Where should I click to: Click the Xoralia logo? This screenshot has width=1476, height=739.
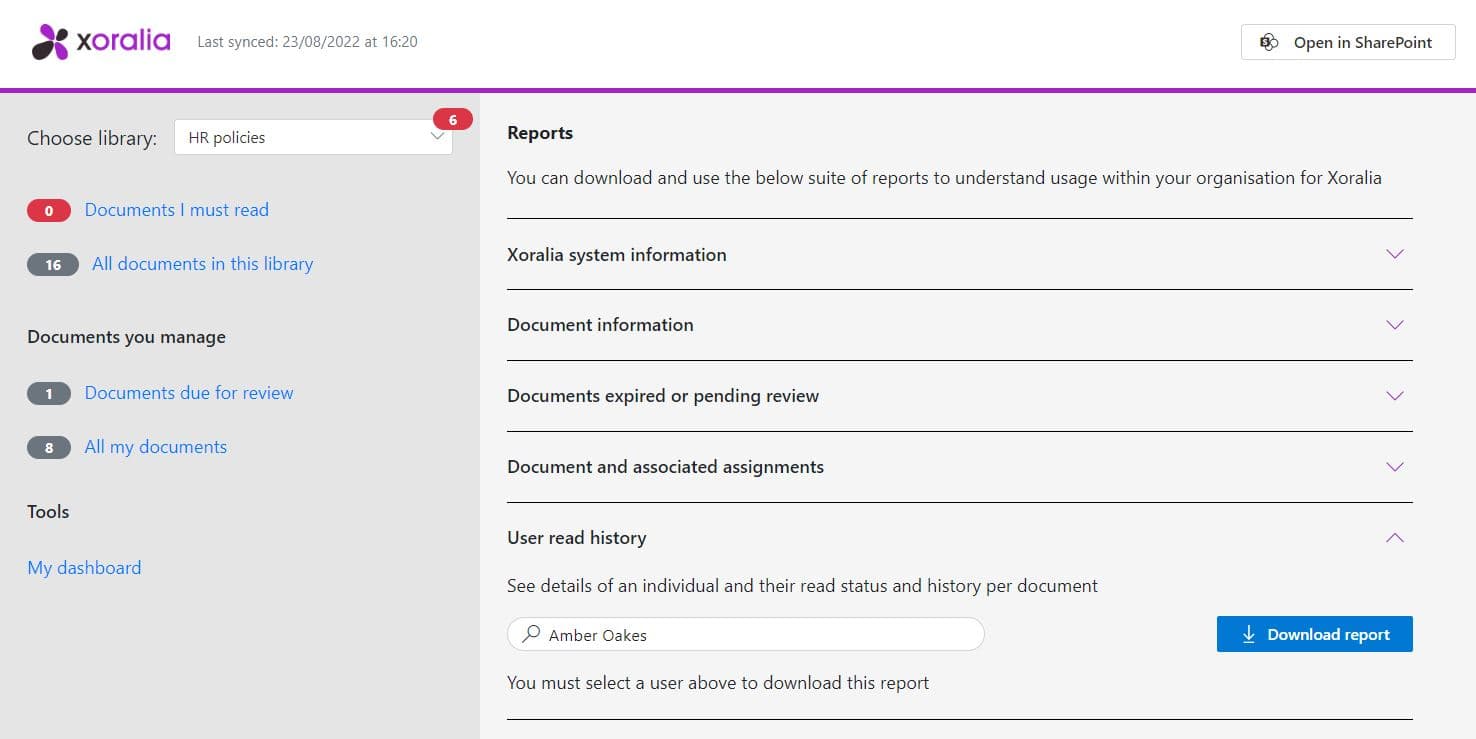coord(101,42)
